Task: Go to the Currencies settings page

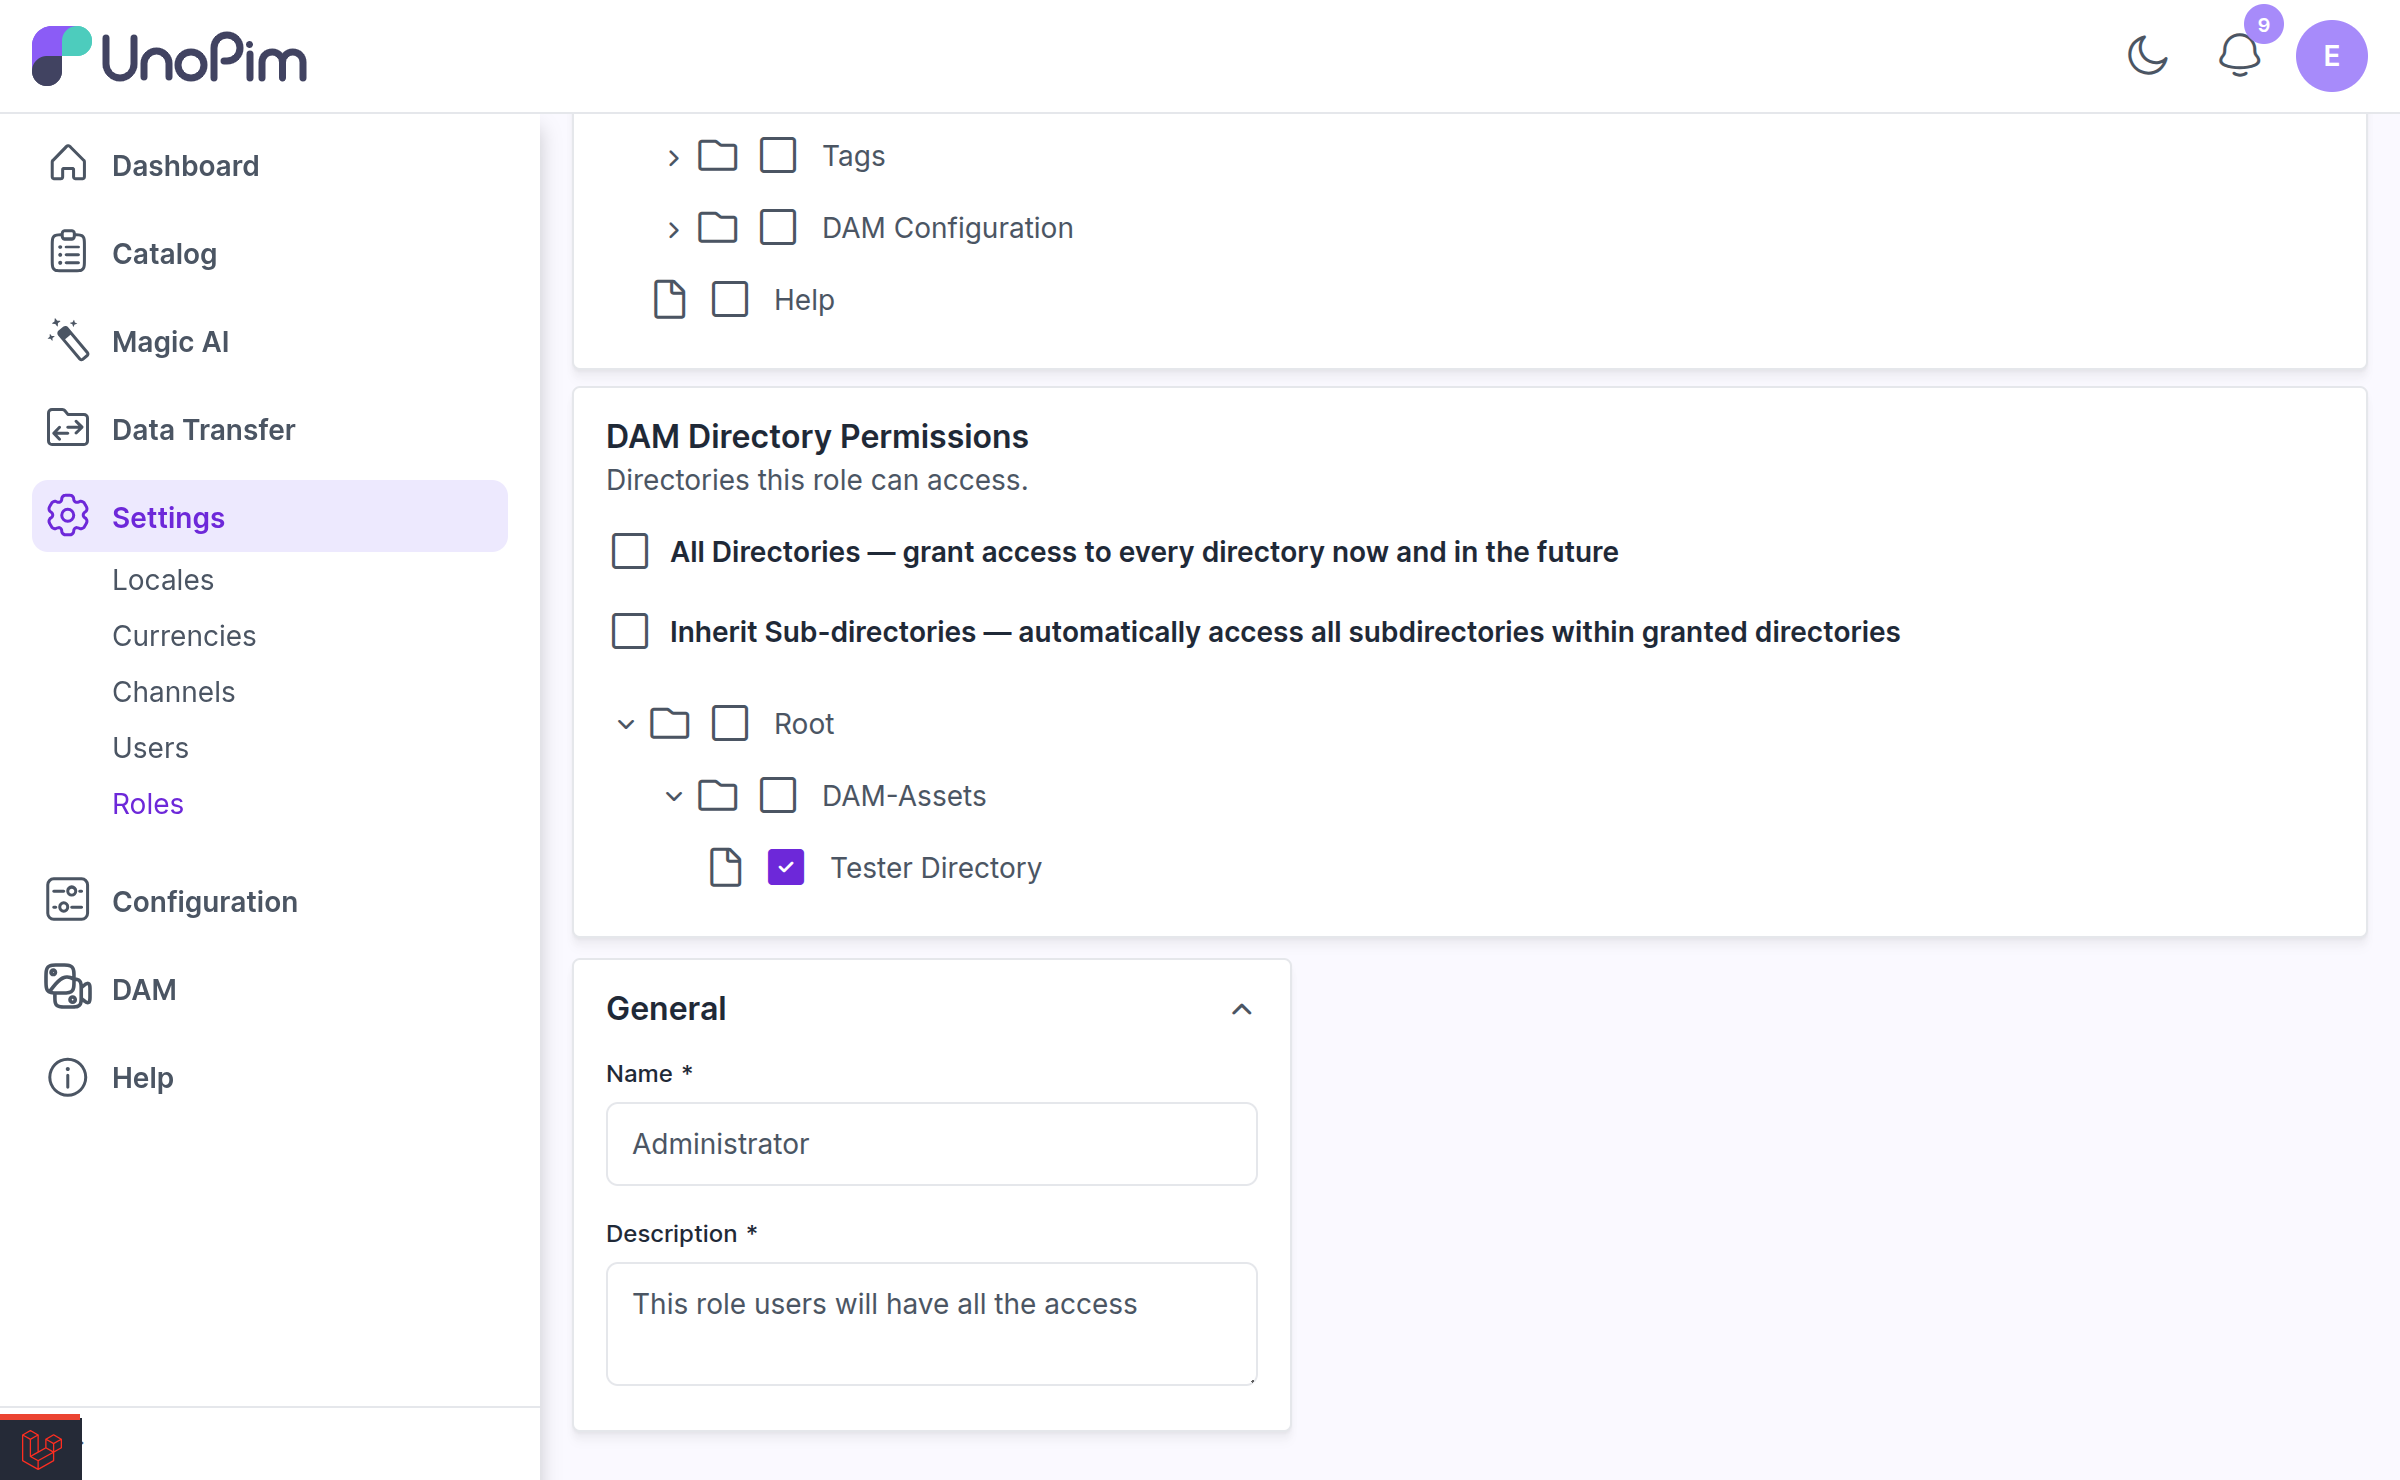Action: point(184,636)
